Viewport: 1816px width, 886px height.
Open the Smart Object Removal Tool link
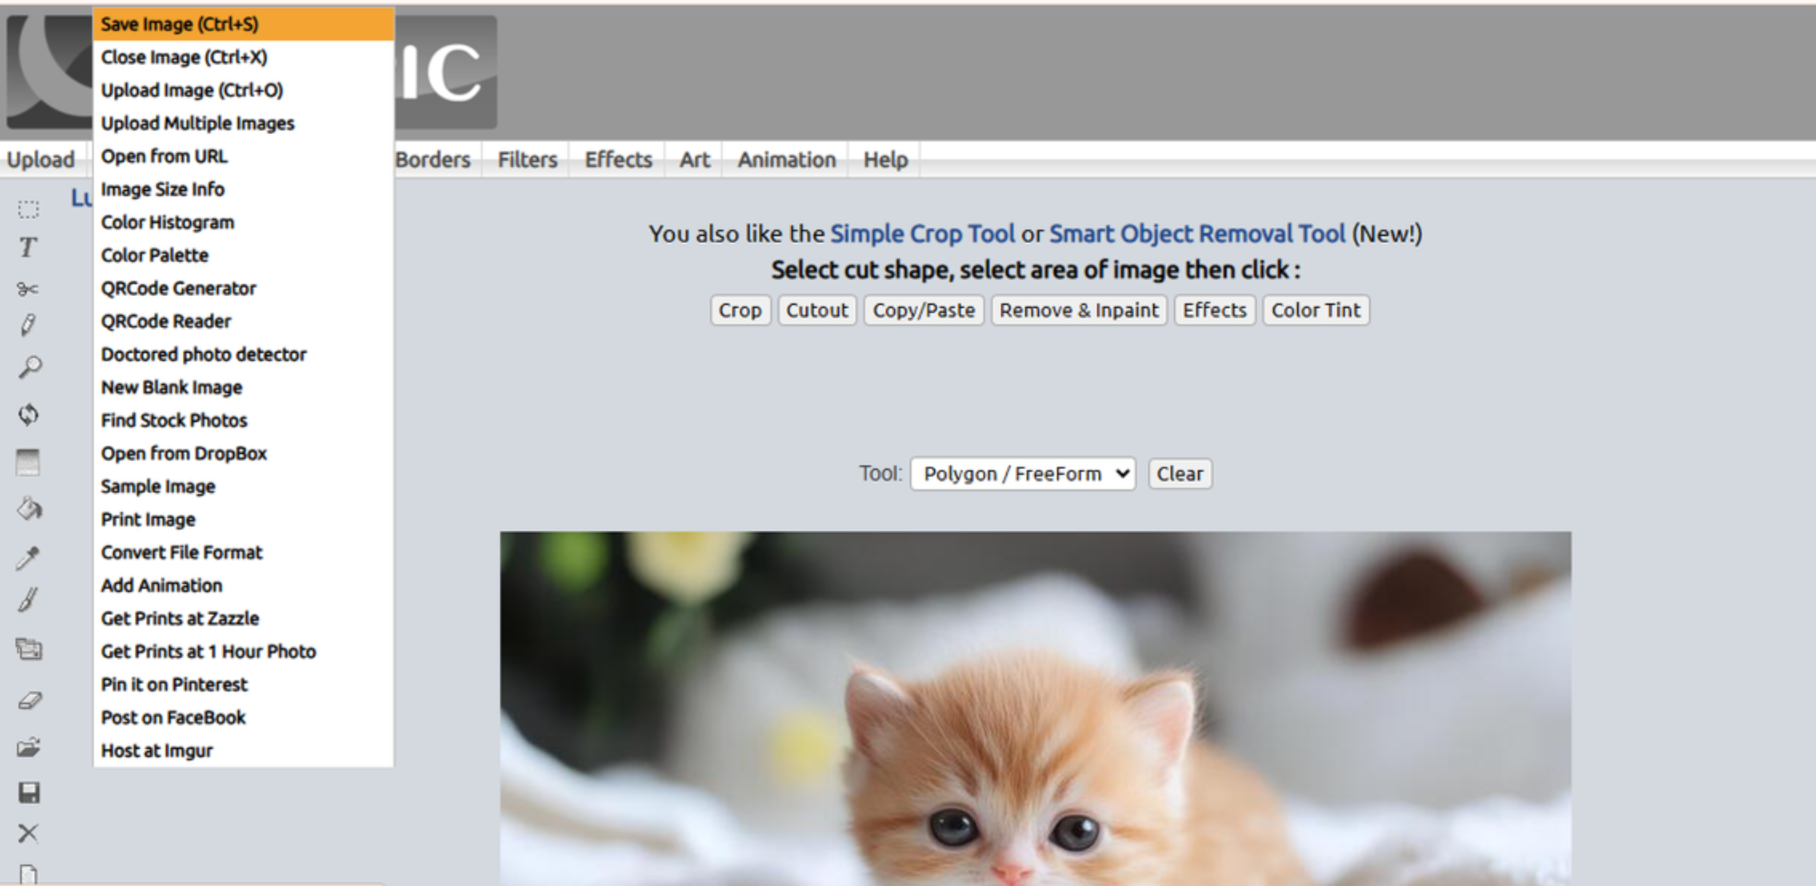tap(1197, 234)
